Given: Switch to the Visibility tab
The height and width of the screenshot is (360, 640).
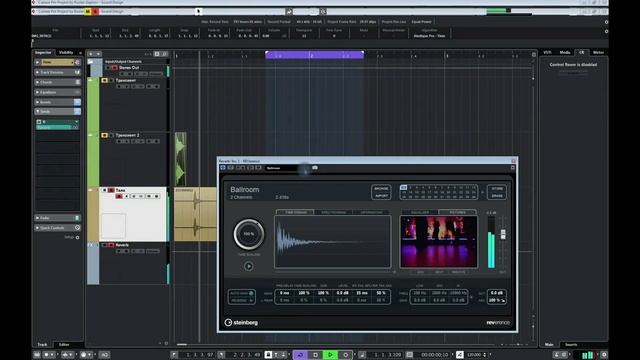Looking at the screenshot, I should coord(66,53).
